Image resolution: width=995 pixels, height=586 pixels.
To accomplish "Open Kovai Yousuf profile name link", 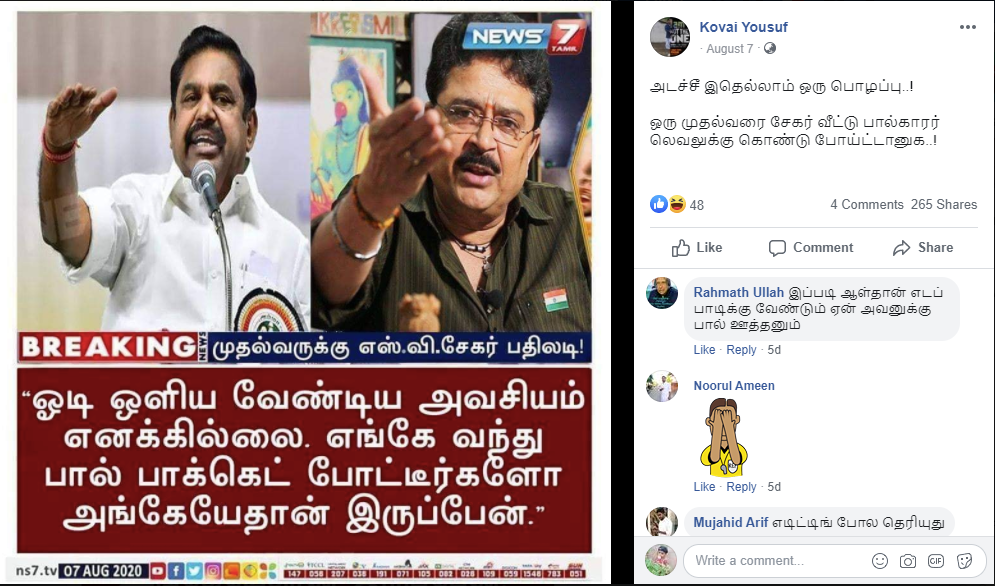I will (743, 27).
